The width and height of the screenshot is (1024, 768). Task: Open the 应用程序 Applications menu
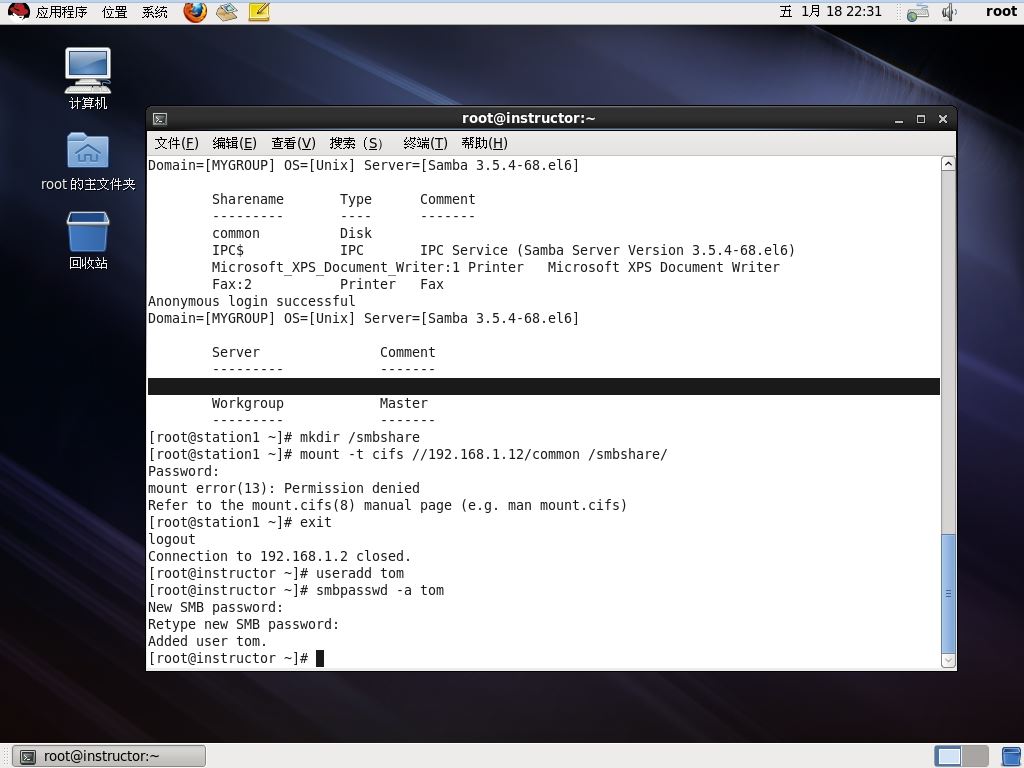61,12
